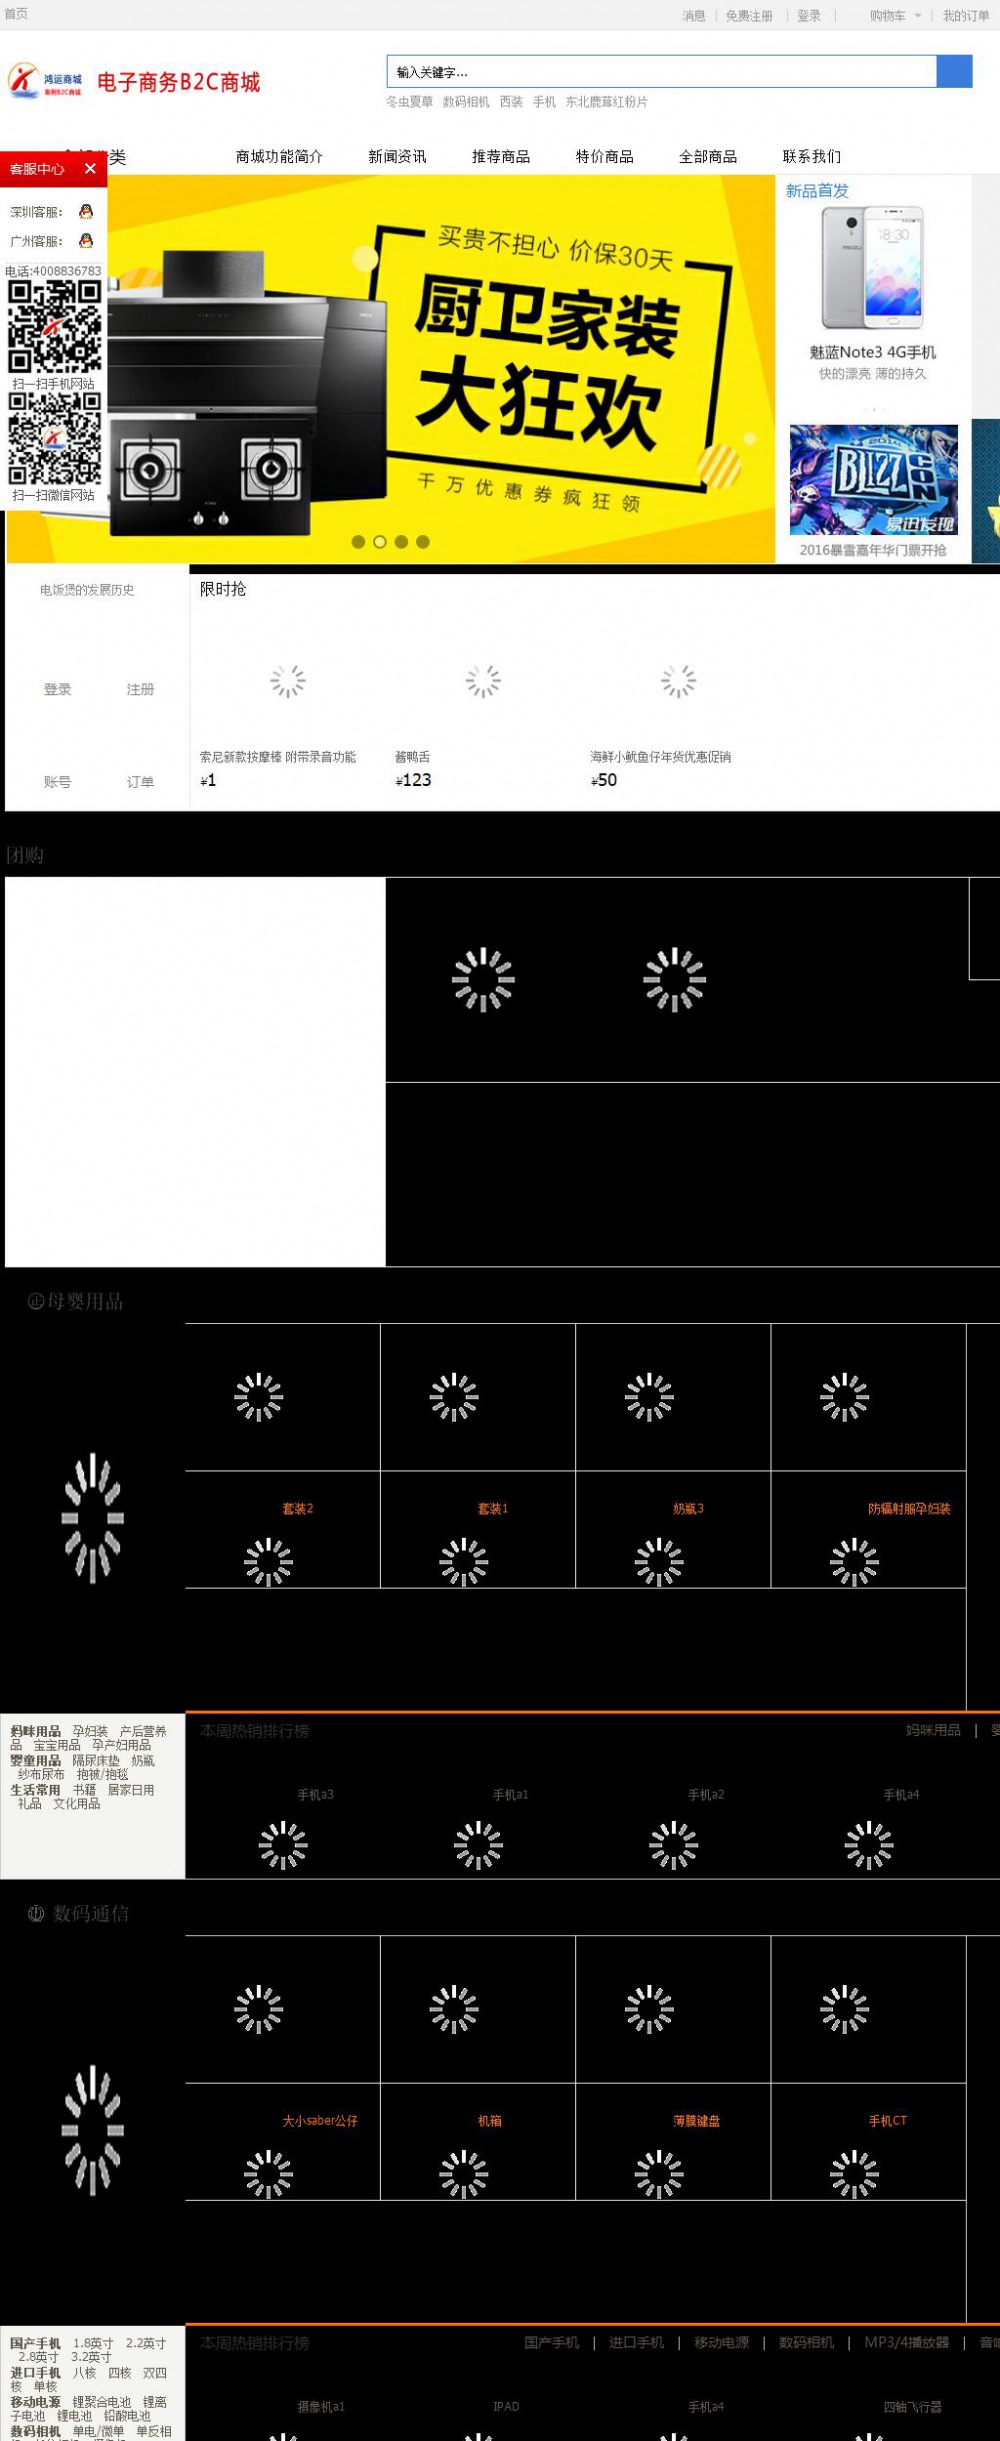This screenshot has width=1000, height=2441.
Task: Open the 新闻资讯 menu item
Action: [397, 156]
